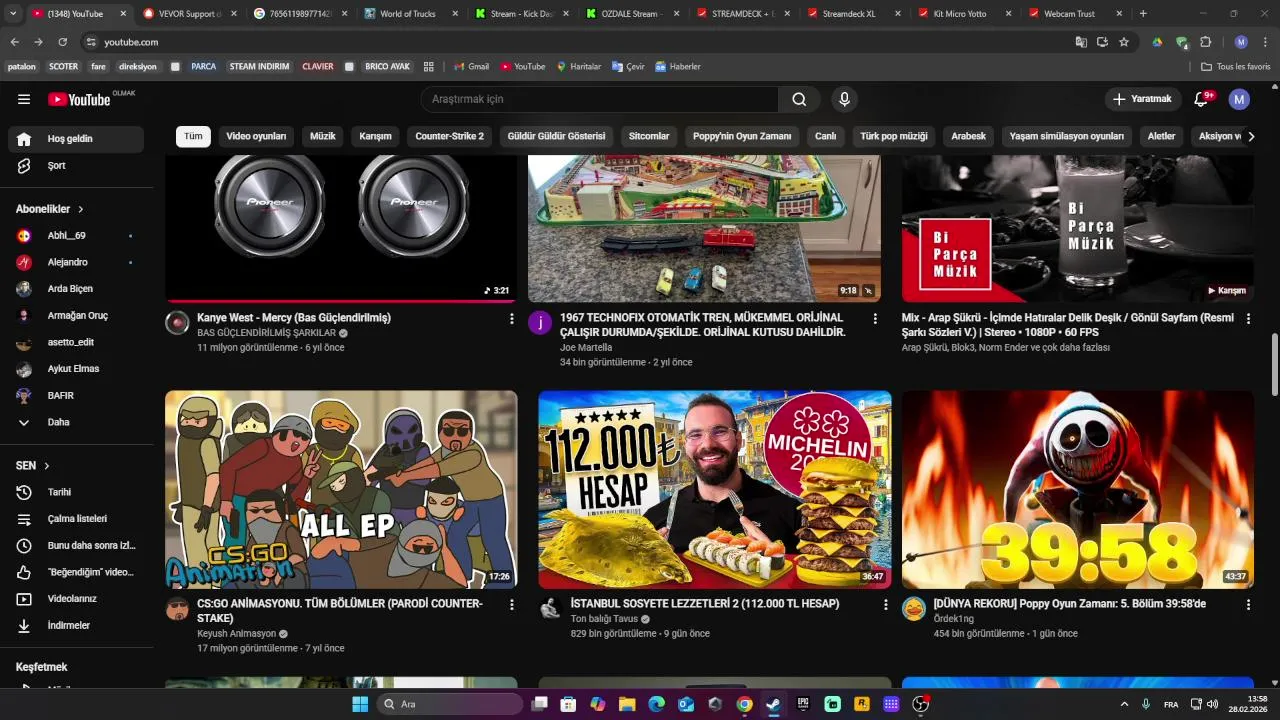The image size is (1280, 720).
Task: Select the Counter-Strike 2 filter chip
Action: point(449,136)
